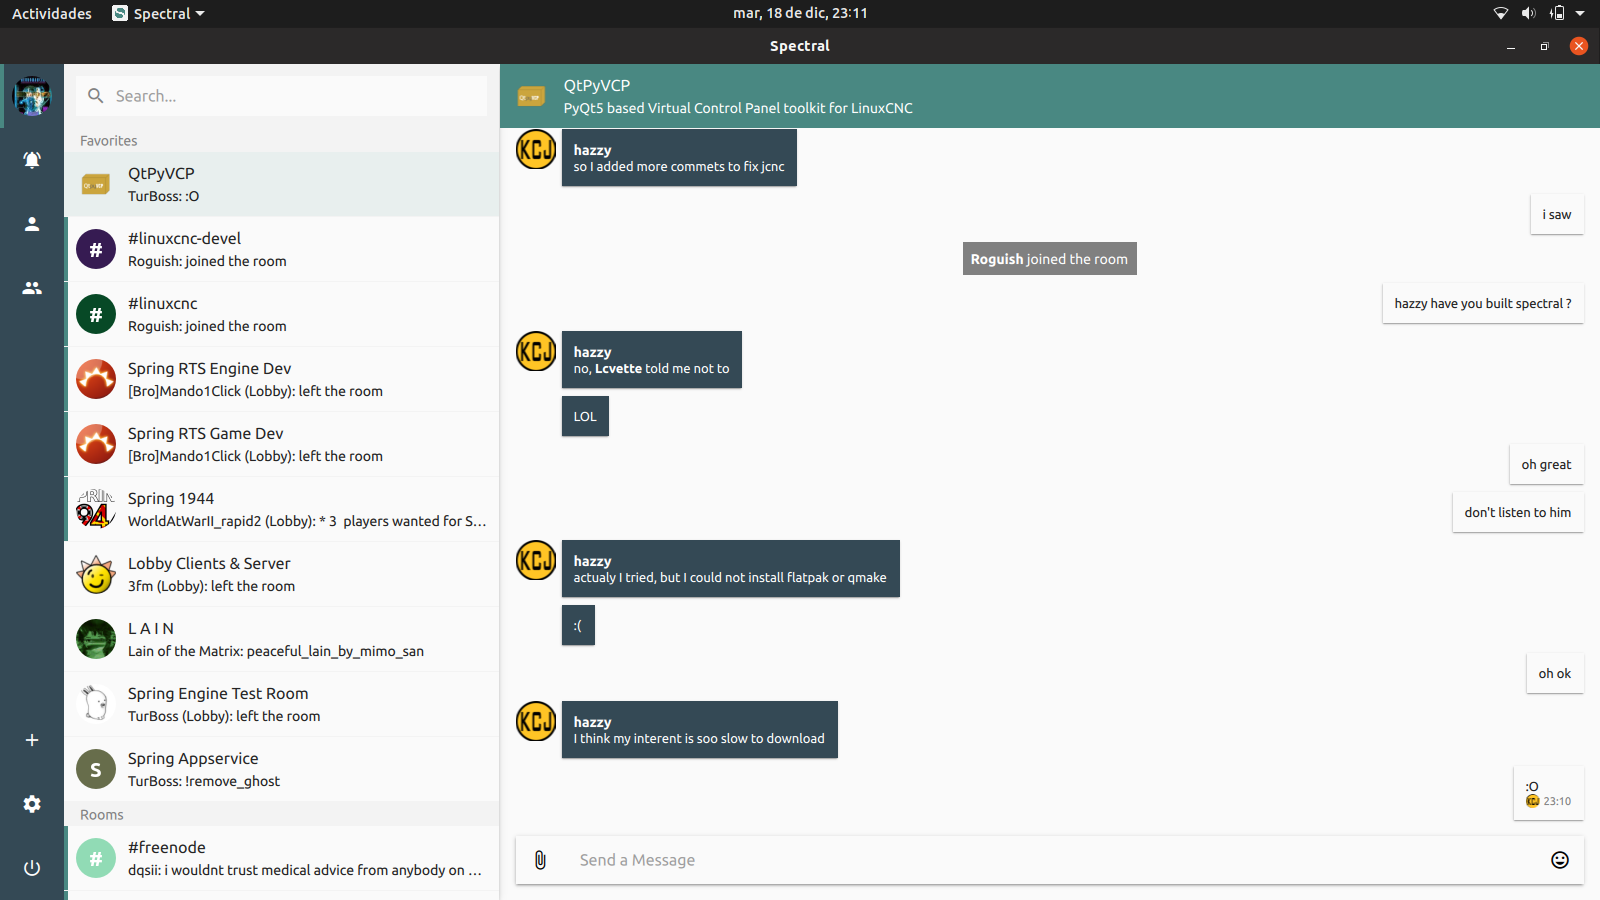Click the ':O' message sent at 23:10
Screen dimensions: 1600x900
click(1549, 793)
